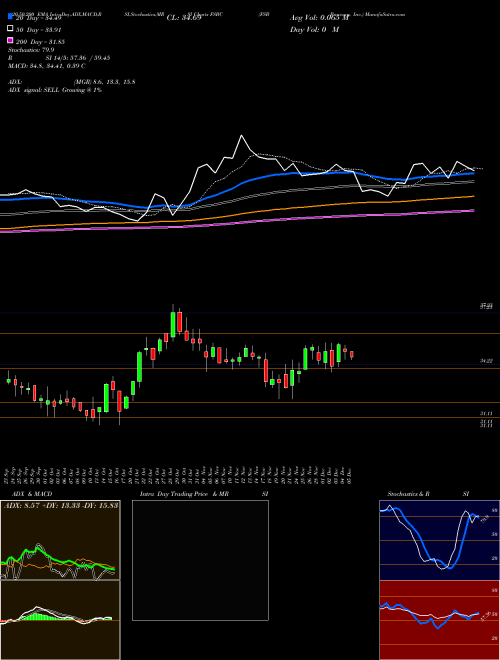Click the 'Intra Day Trading Price & MRSI' title

click(x=204, y=494)
